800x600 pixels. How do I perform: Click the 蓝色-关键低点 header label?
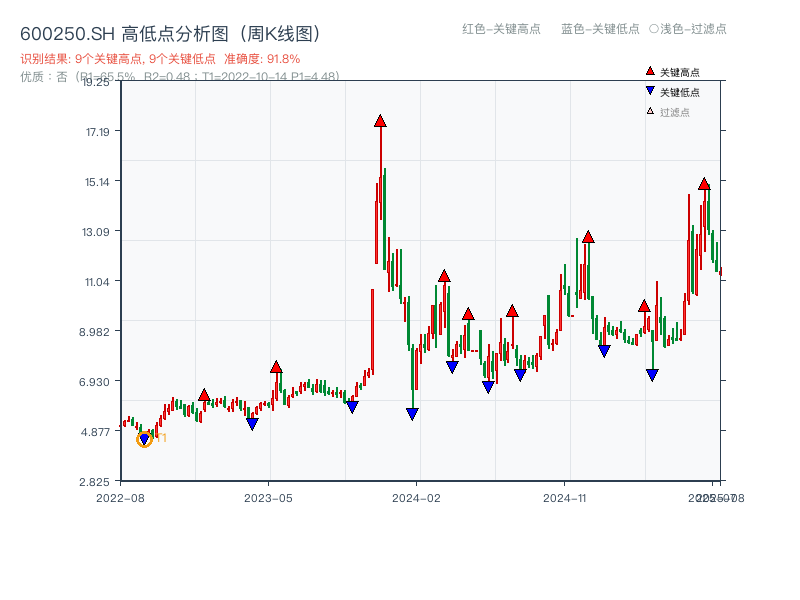pyautogui.click(x=600, y=29)
